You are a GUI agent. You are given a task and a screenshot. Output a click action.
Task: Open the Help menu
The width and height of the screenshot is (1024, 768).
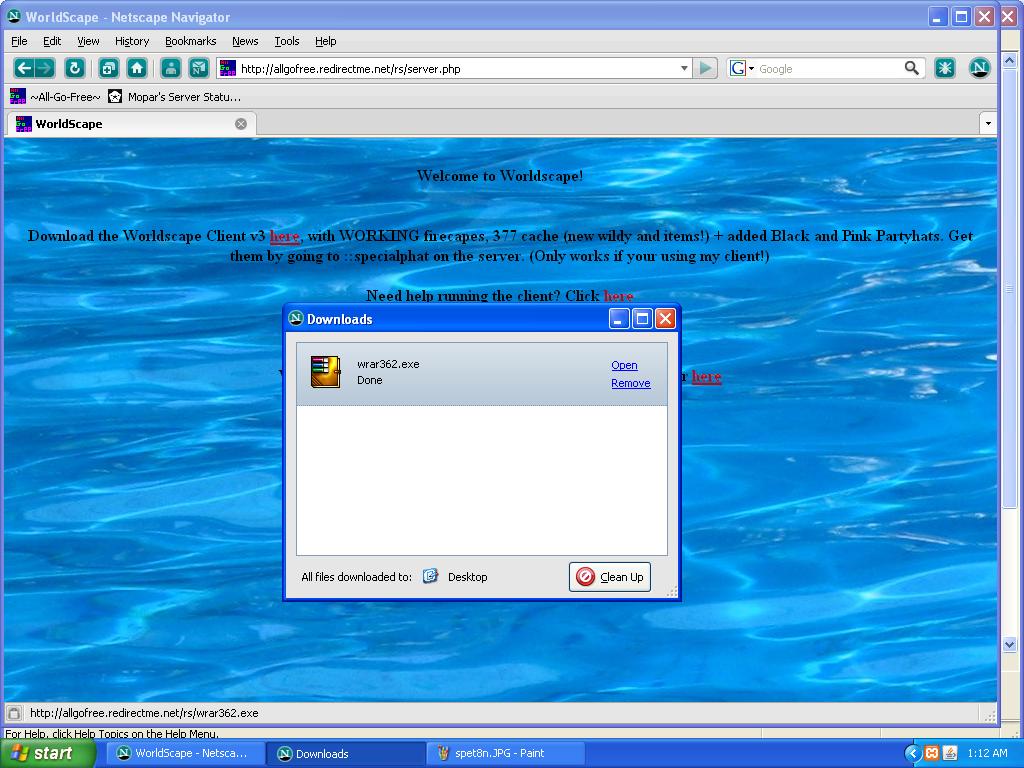pyautogui.click(x=325, y=41)
